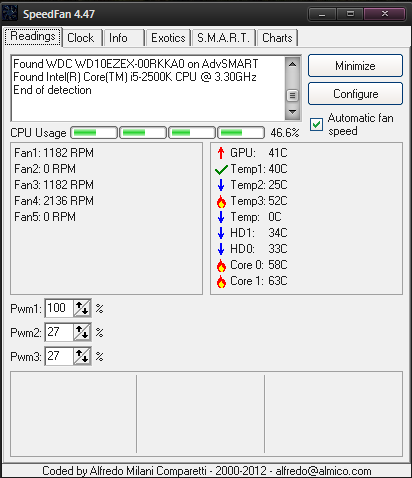This screenshot has height=478, width=412.
Task: Click the flame icon beside Core 0
Action: (x=221, y=265)
